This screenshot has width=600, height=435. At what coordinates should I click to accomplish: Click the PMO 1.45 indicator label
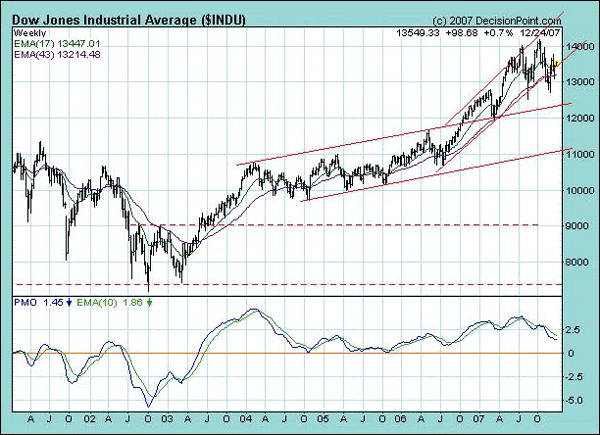[38, 303]
